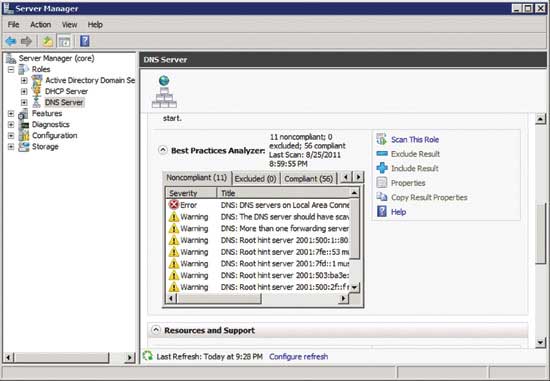Expand the Diagnostics tree node

[11, 125]
